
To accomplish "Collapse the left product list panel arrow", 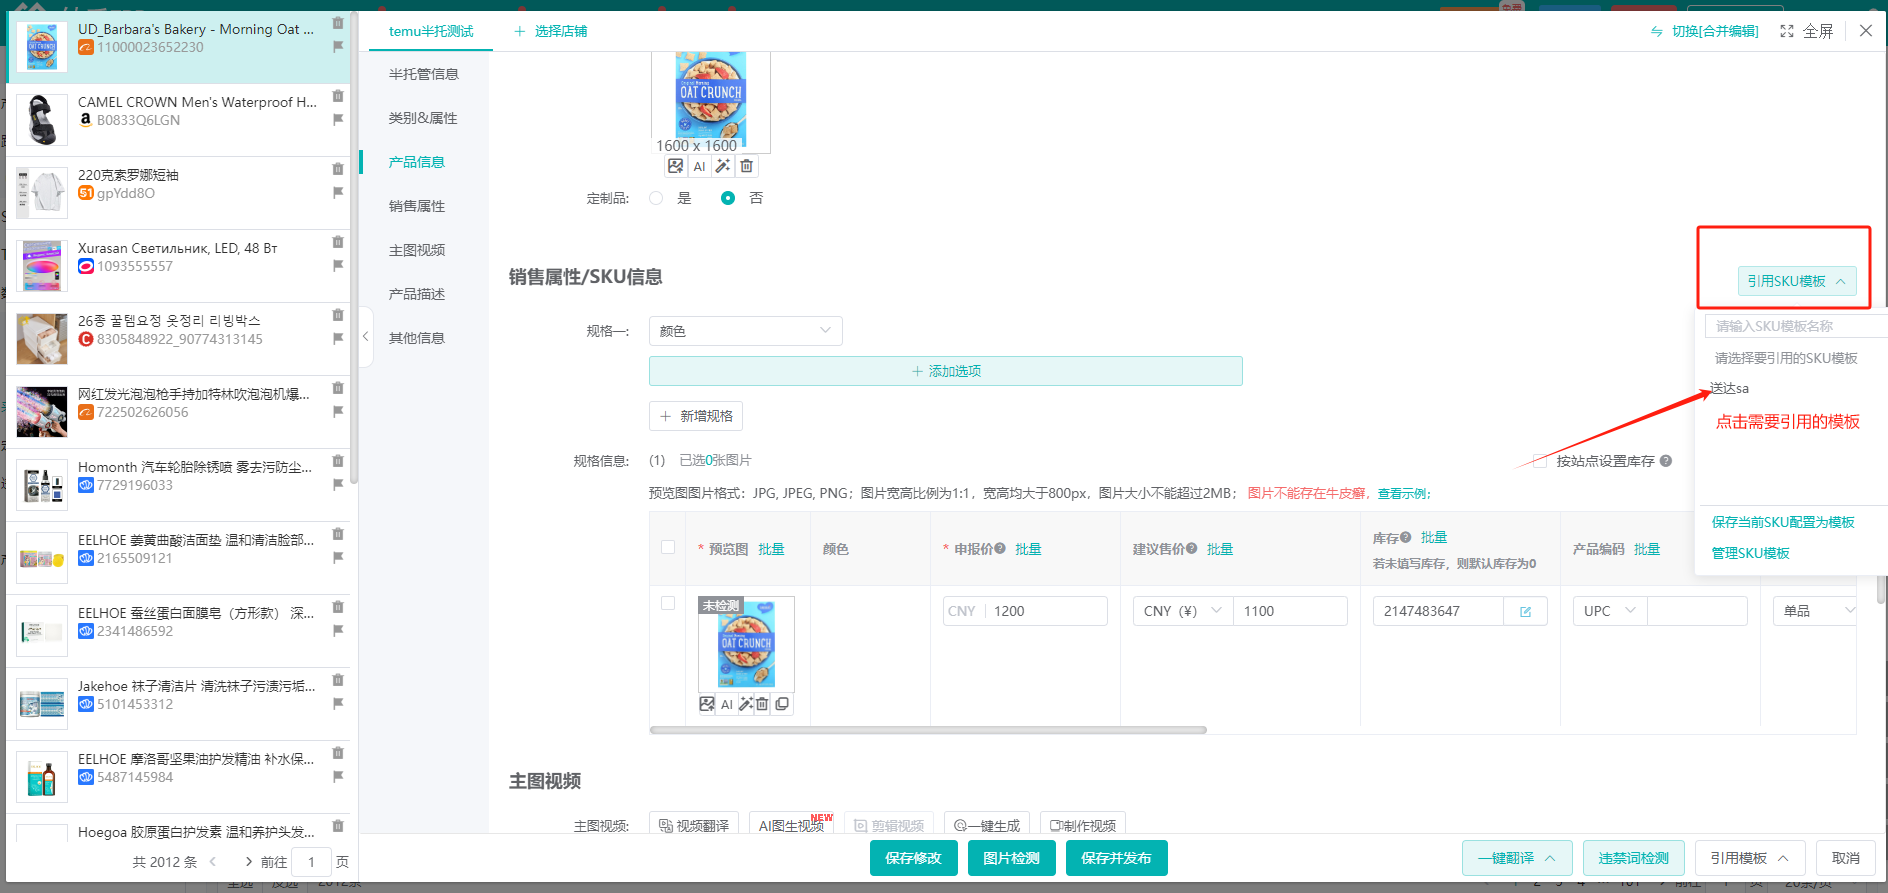I will [x=365, y=337].
